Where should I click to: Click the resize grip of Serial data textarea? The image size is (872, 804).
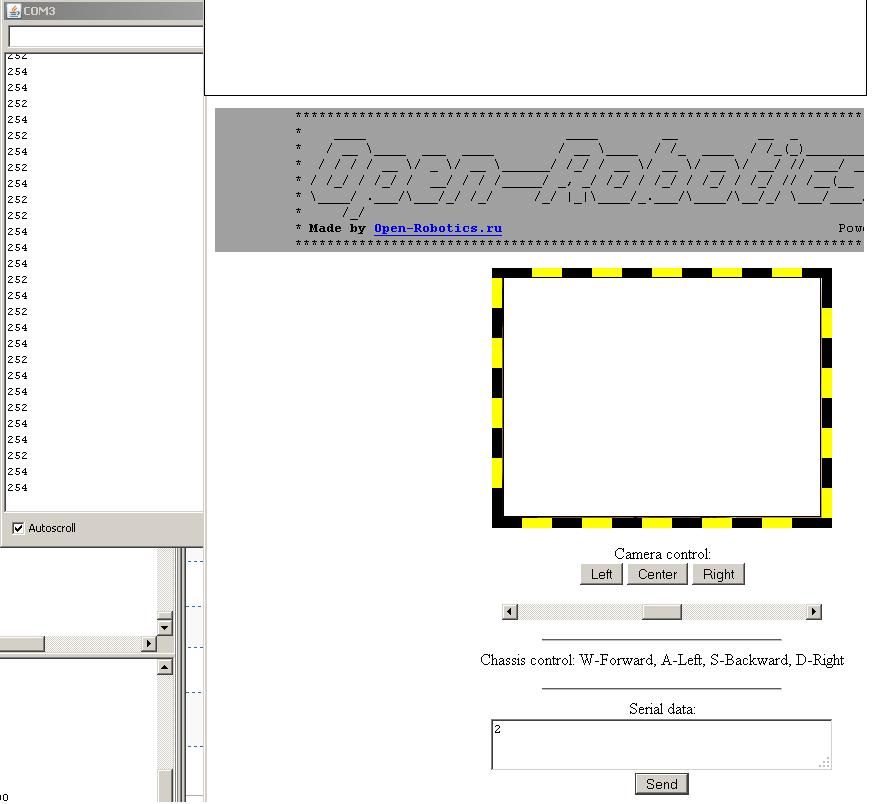(x=825, y=763)
